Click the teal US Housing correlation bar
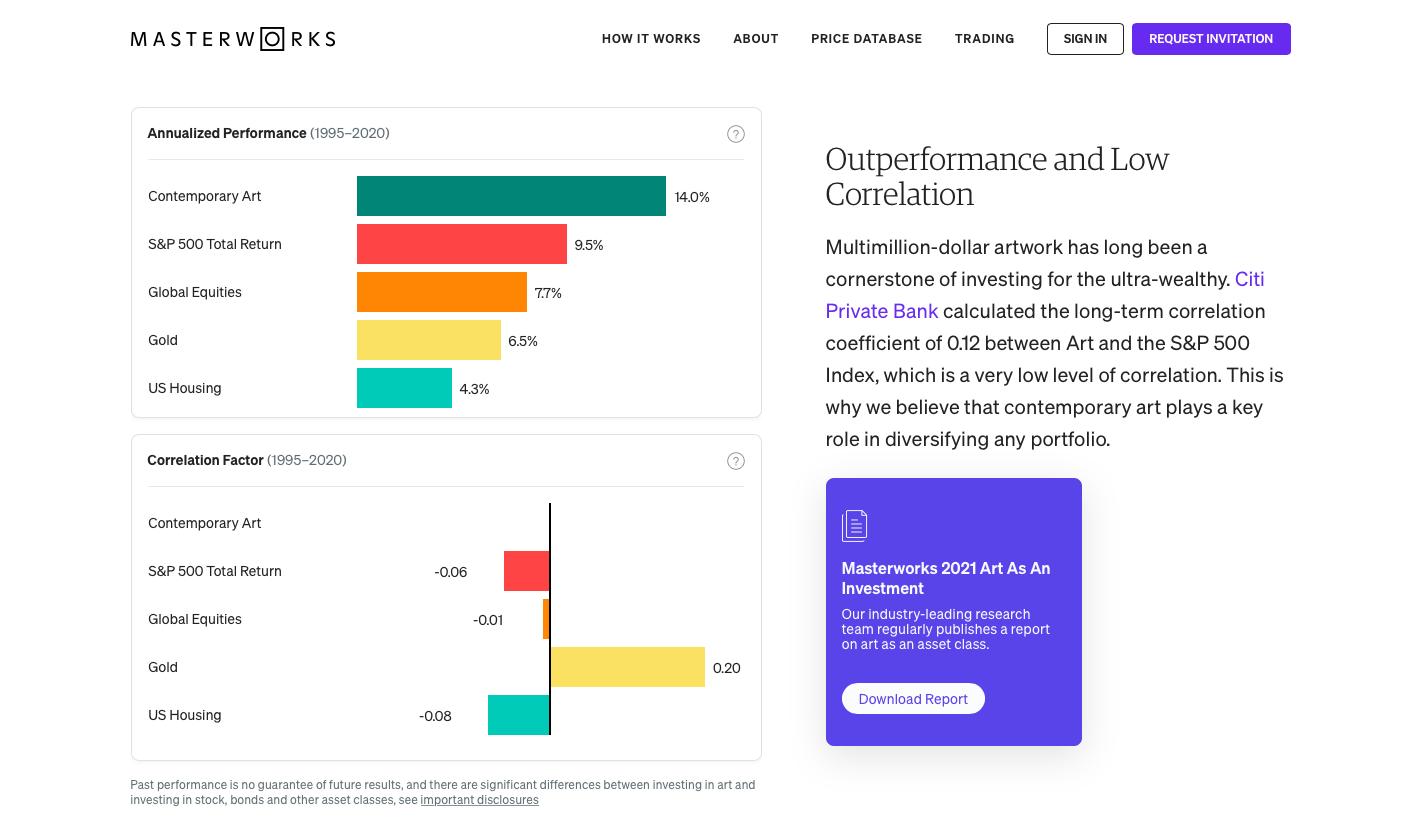 click(518, 715)
